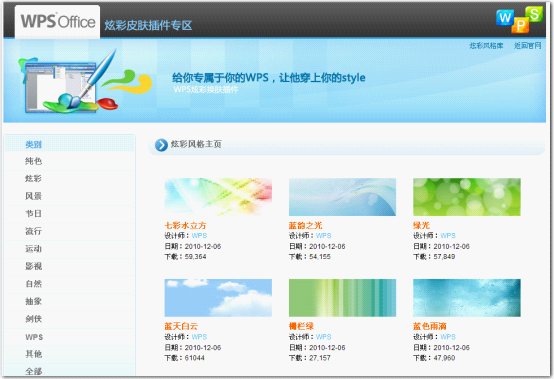Screen dimensions: 554x379
Task: Click the 蓝韵之光 title link
Action: point(306,225)
